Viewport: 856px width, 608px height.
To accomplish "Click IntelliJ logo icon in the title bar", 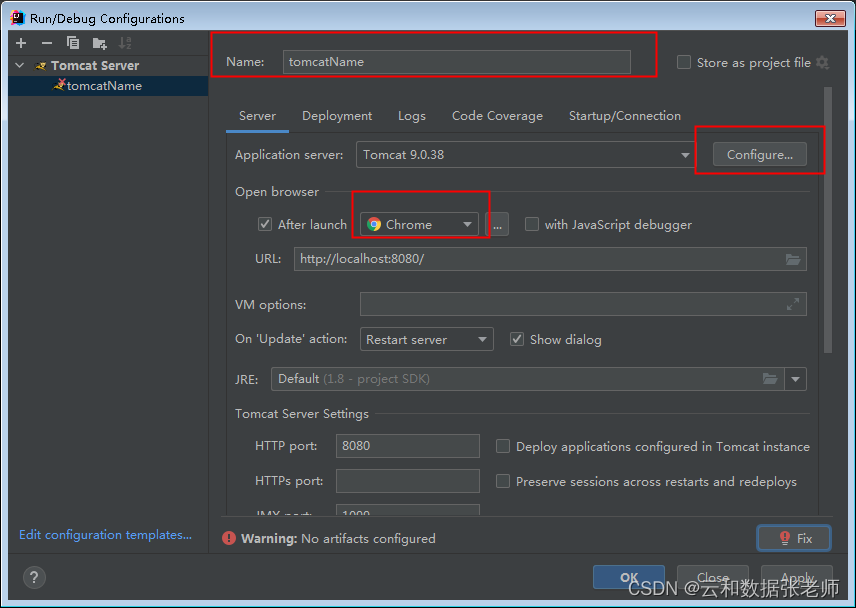I will pos(17,18).
